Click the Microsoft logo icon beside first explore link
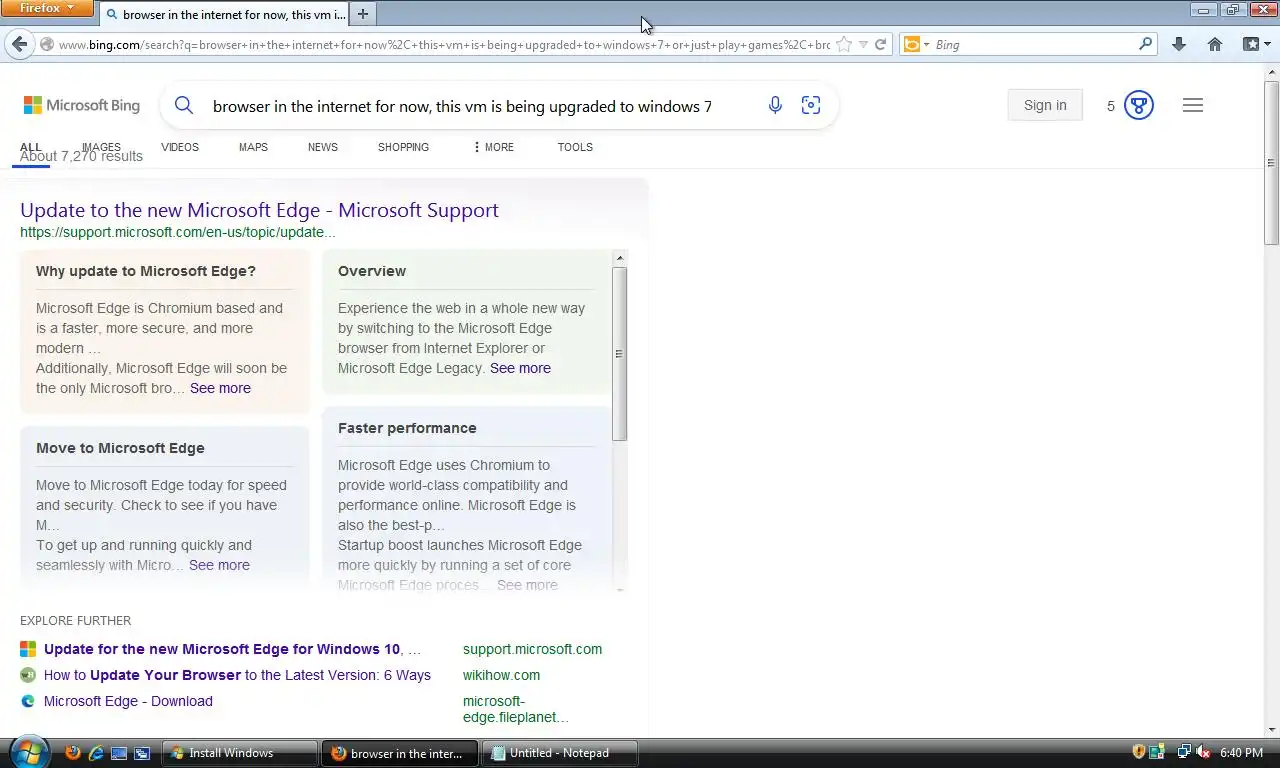The image size is (1280, 768). 28,649
